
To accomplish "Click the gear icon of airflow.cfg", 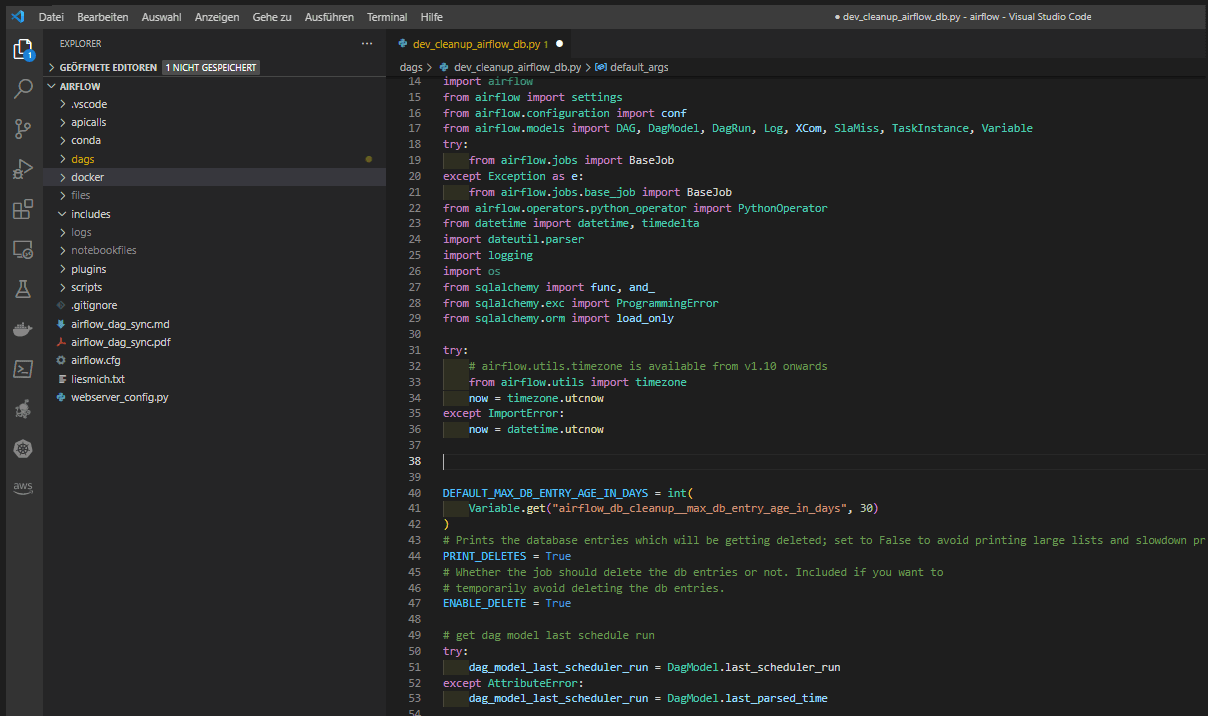I will coord(61,360).
